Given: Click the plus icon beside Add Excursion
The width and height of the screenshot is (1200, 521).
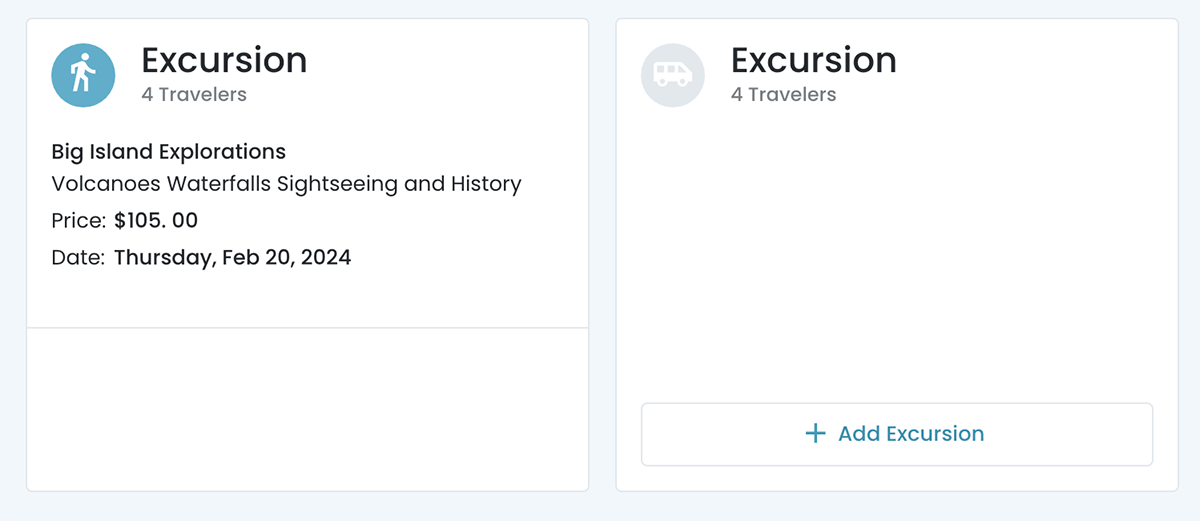Looking at the screenshot, I should (x=816, y=434).
